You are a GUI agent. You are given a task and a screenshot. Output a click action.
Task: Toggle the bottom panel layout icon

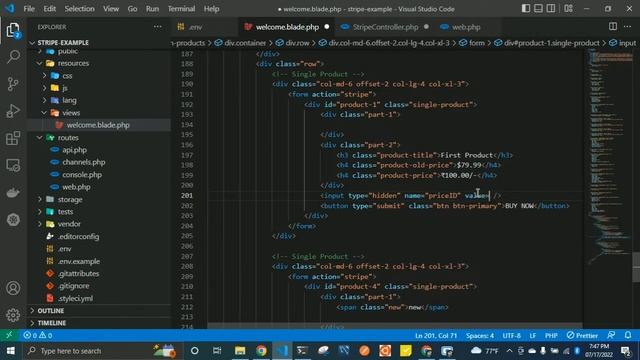click(x=538, y=9)
